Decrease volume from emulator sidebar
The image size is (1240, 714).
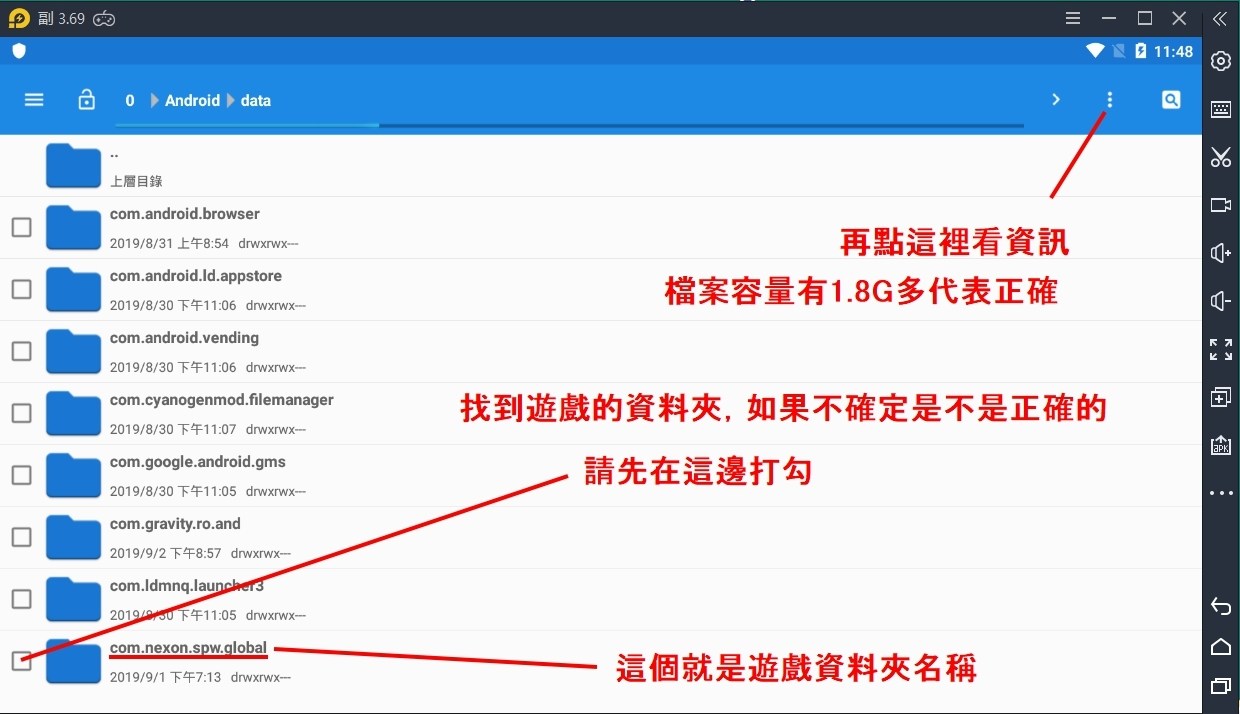coord(1221,301)
